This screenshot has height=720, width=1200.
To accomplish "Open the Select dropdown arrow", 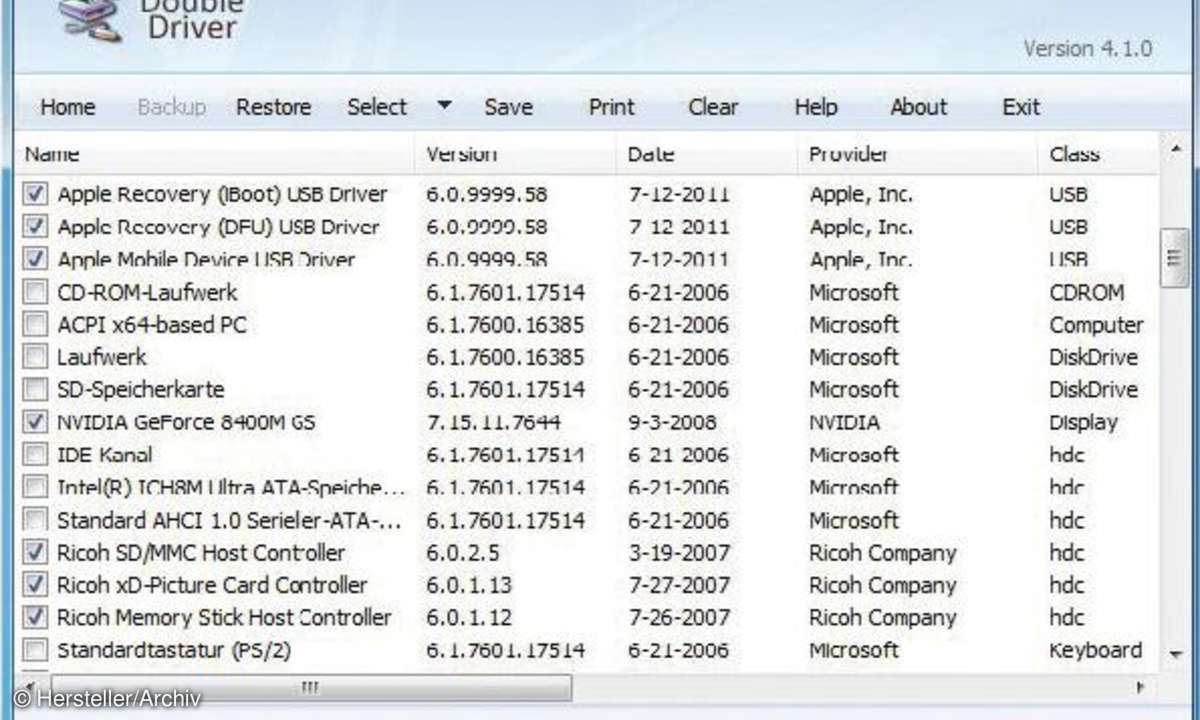I will pyautogui.click(x=445, y=105).
